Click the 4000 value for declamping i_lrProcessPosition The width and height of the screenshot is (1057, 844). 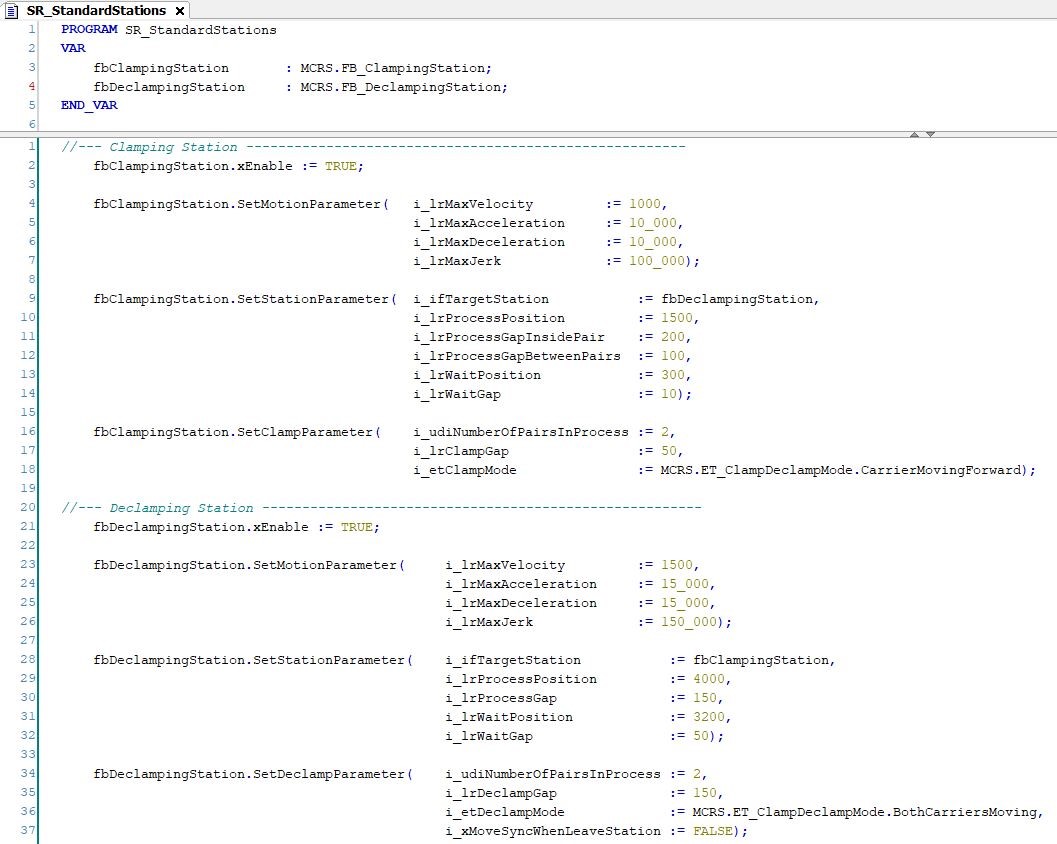click(709, 679)
